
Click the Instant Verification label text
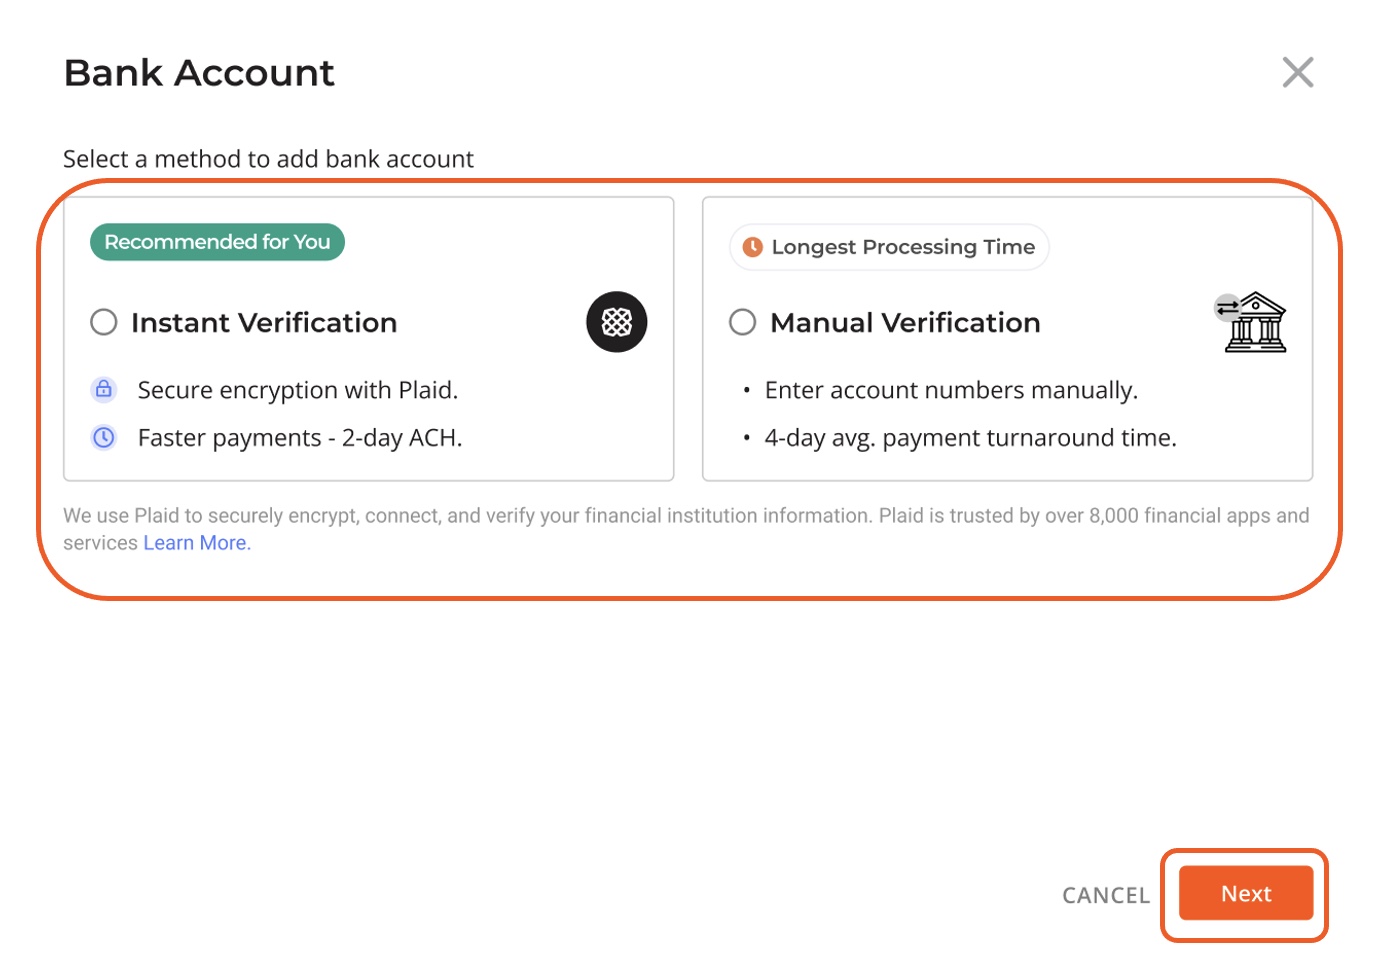coord(264,322)
